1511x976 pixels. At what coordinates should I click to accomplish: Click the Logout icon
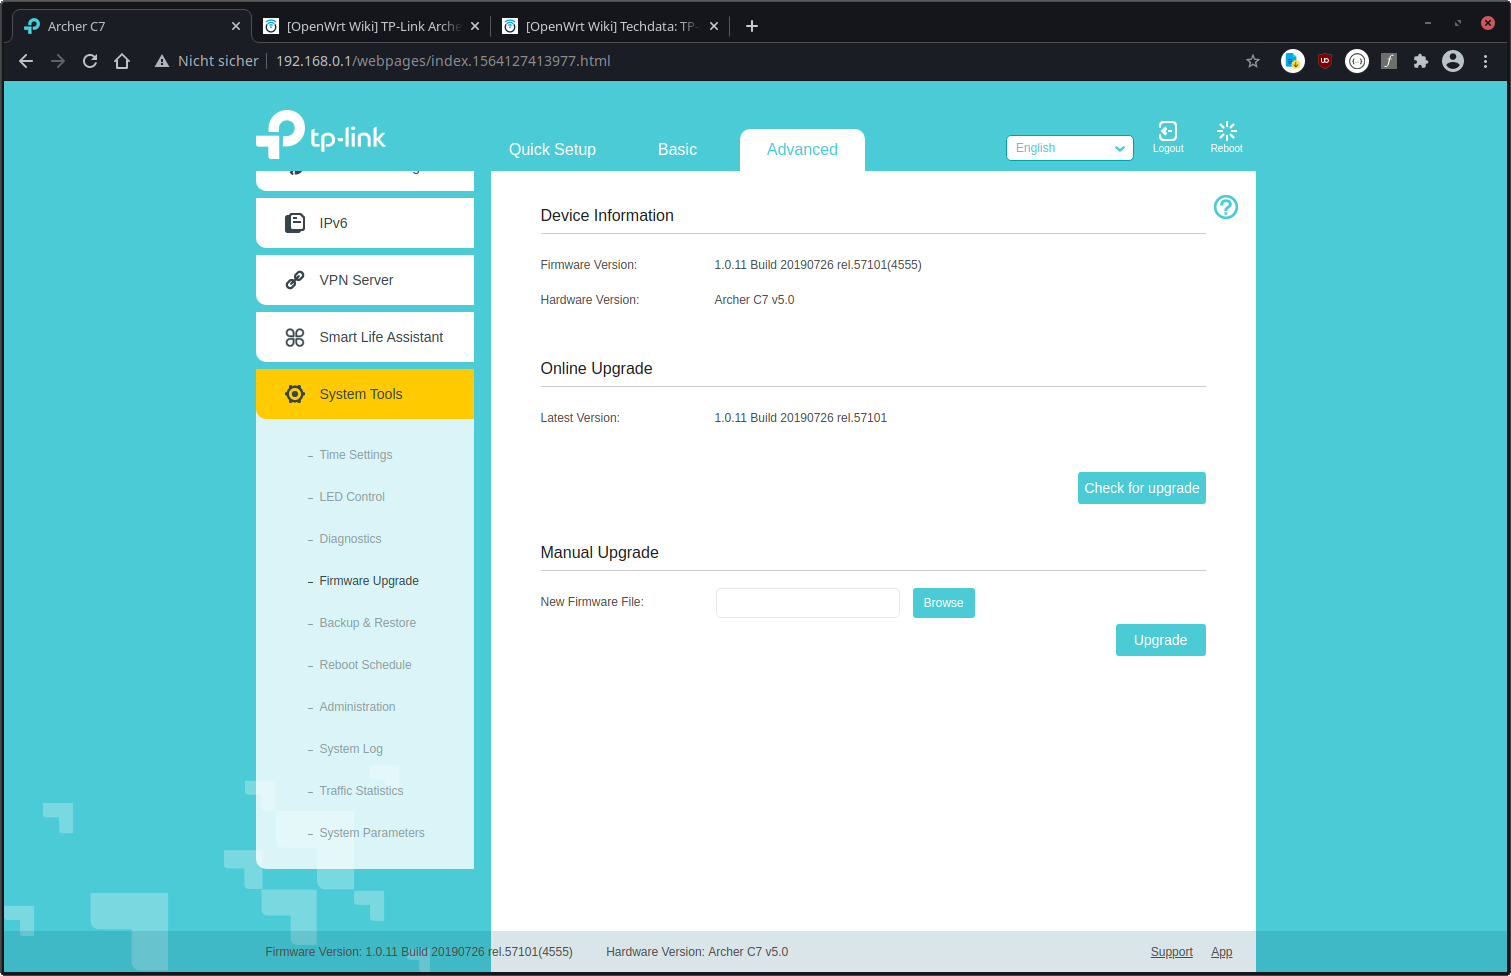pyautogui.click(x=1167, y=131)
